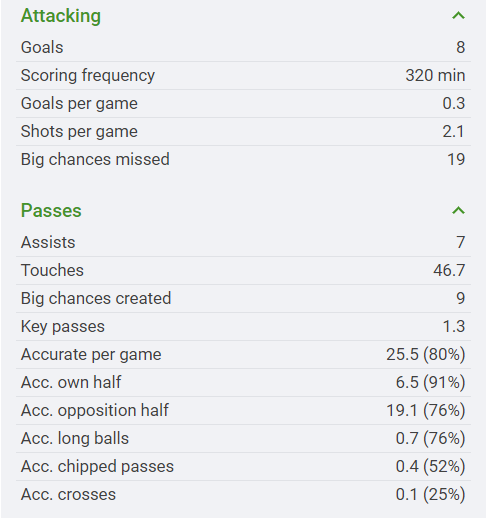
Task: Select the Big chances missed row
Action: [x=243, y=159]
